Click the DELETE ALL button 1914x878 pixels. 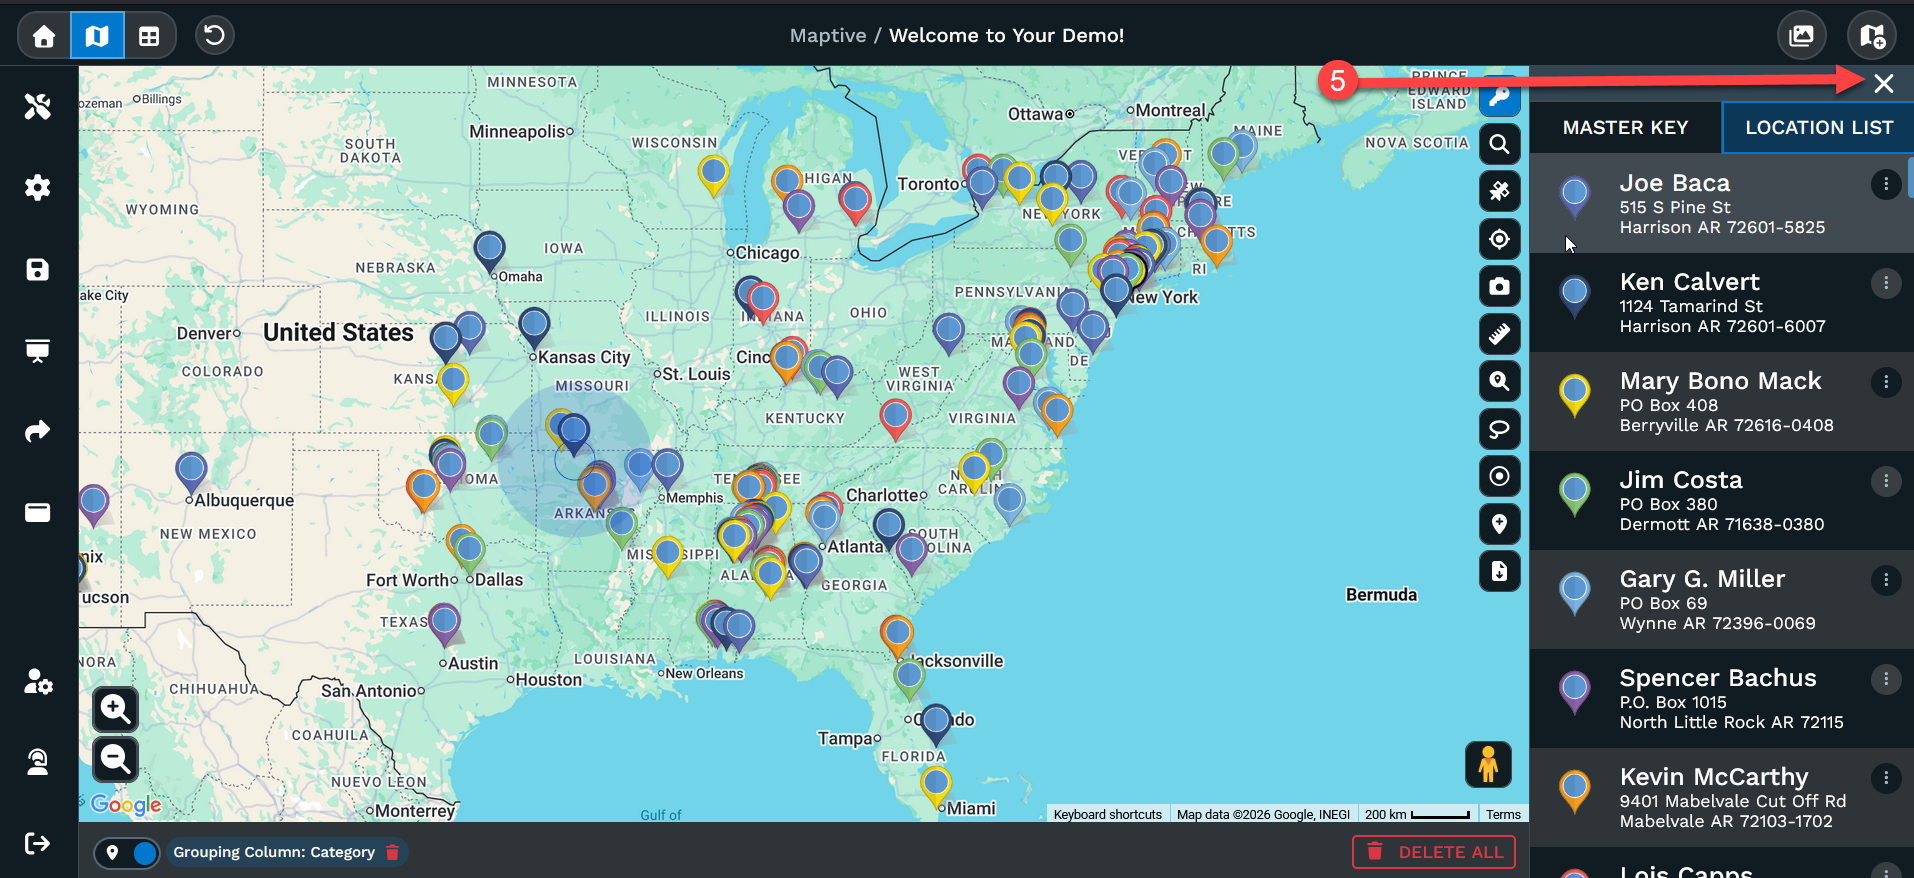click(1434, 852)
